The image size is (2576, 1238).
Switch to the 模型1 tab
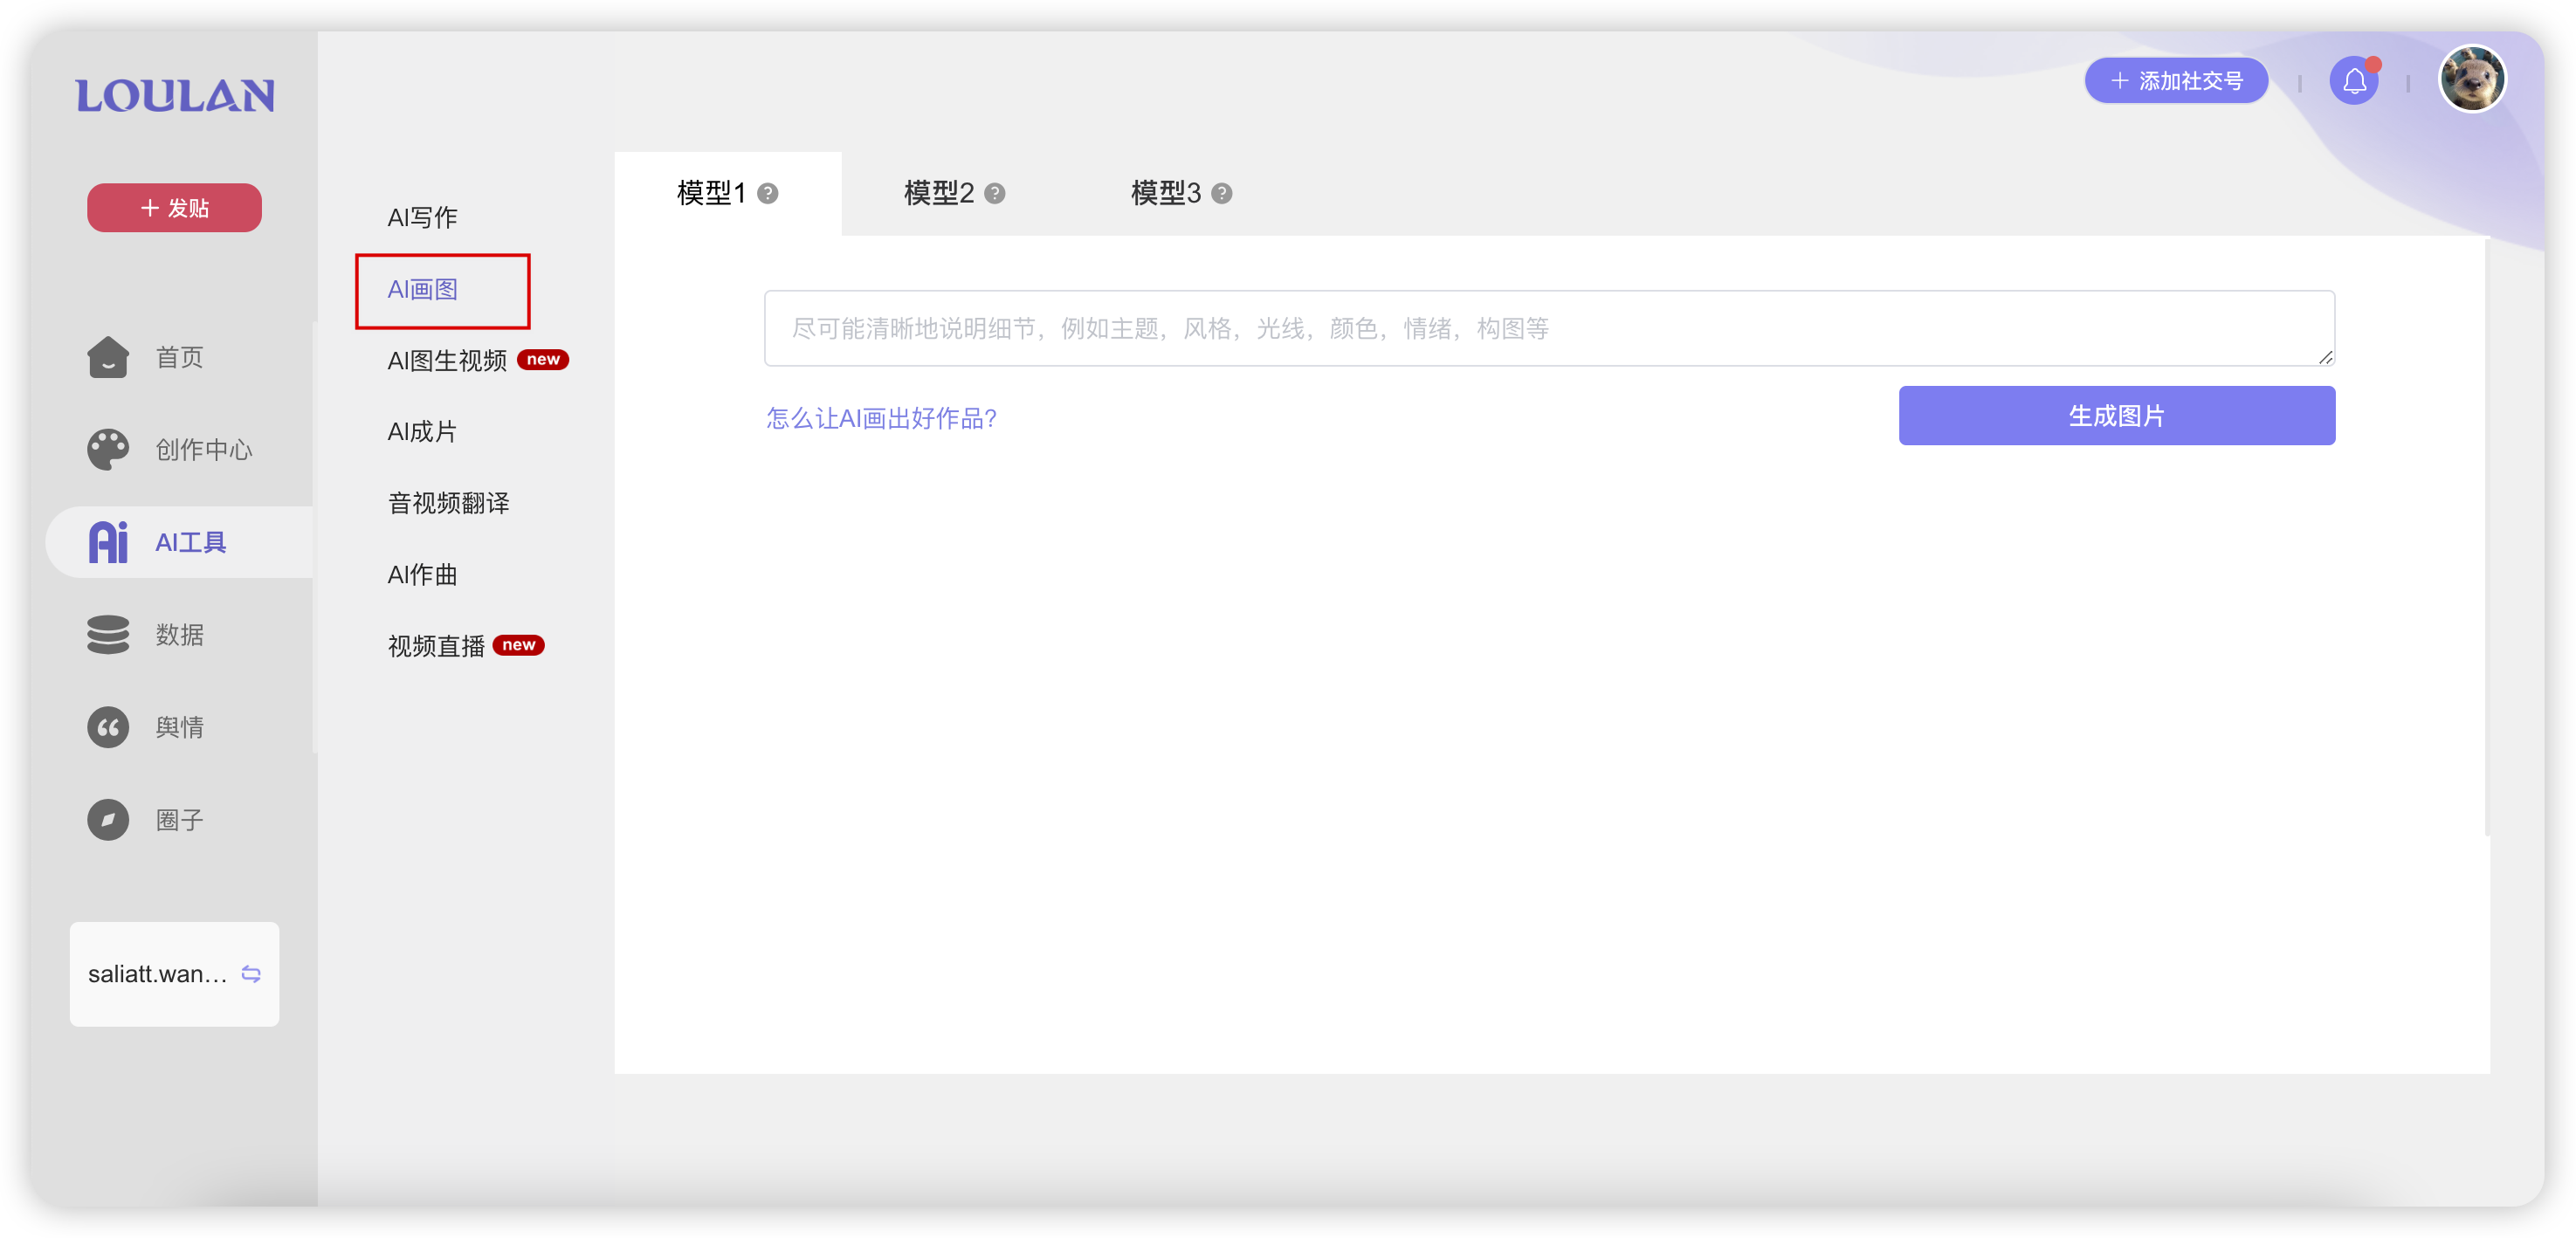click(727, 193)
